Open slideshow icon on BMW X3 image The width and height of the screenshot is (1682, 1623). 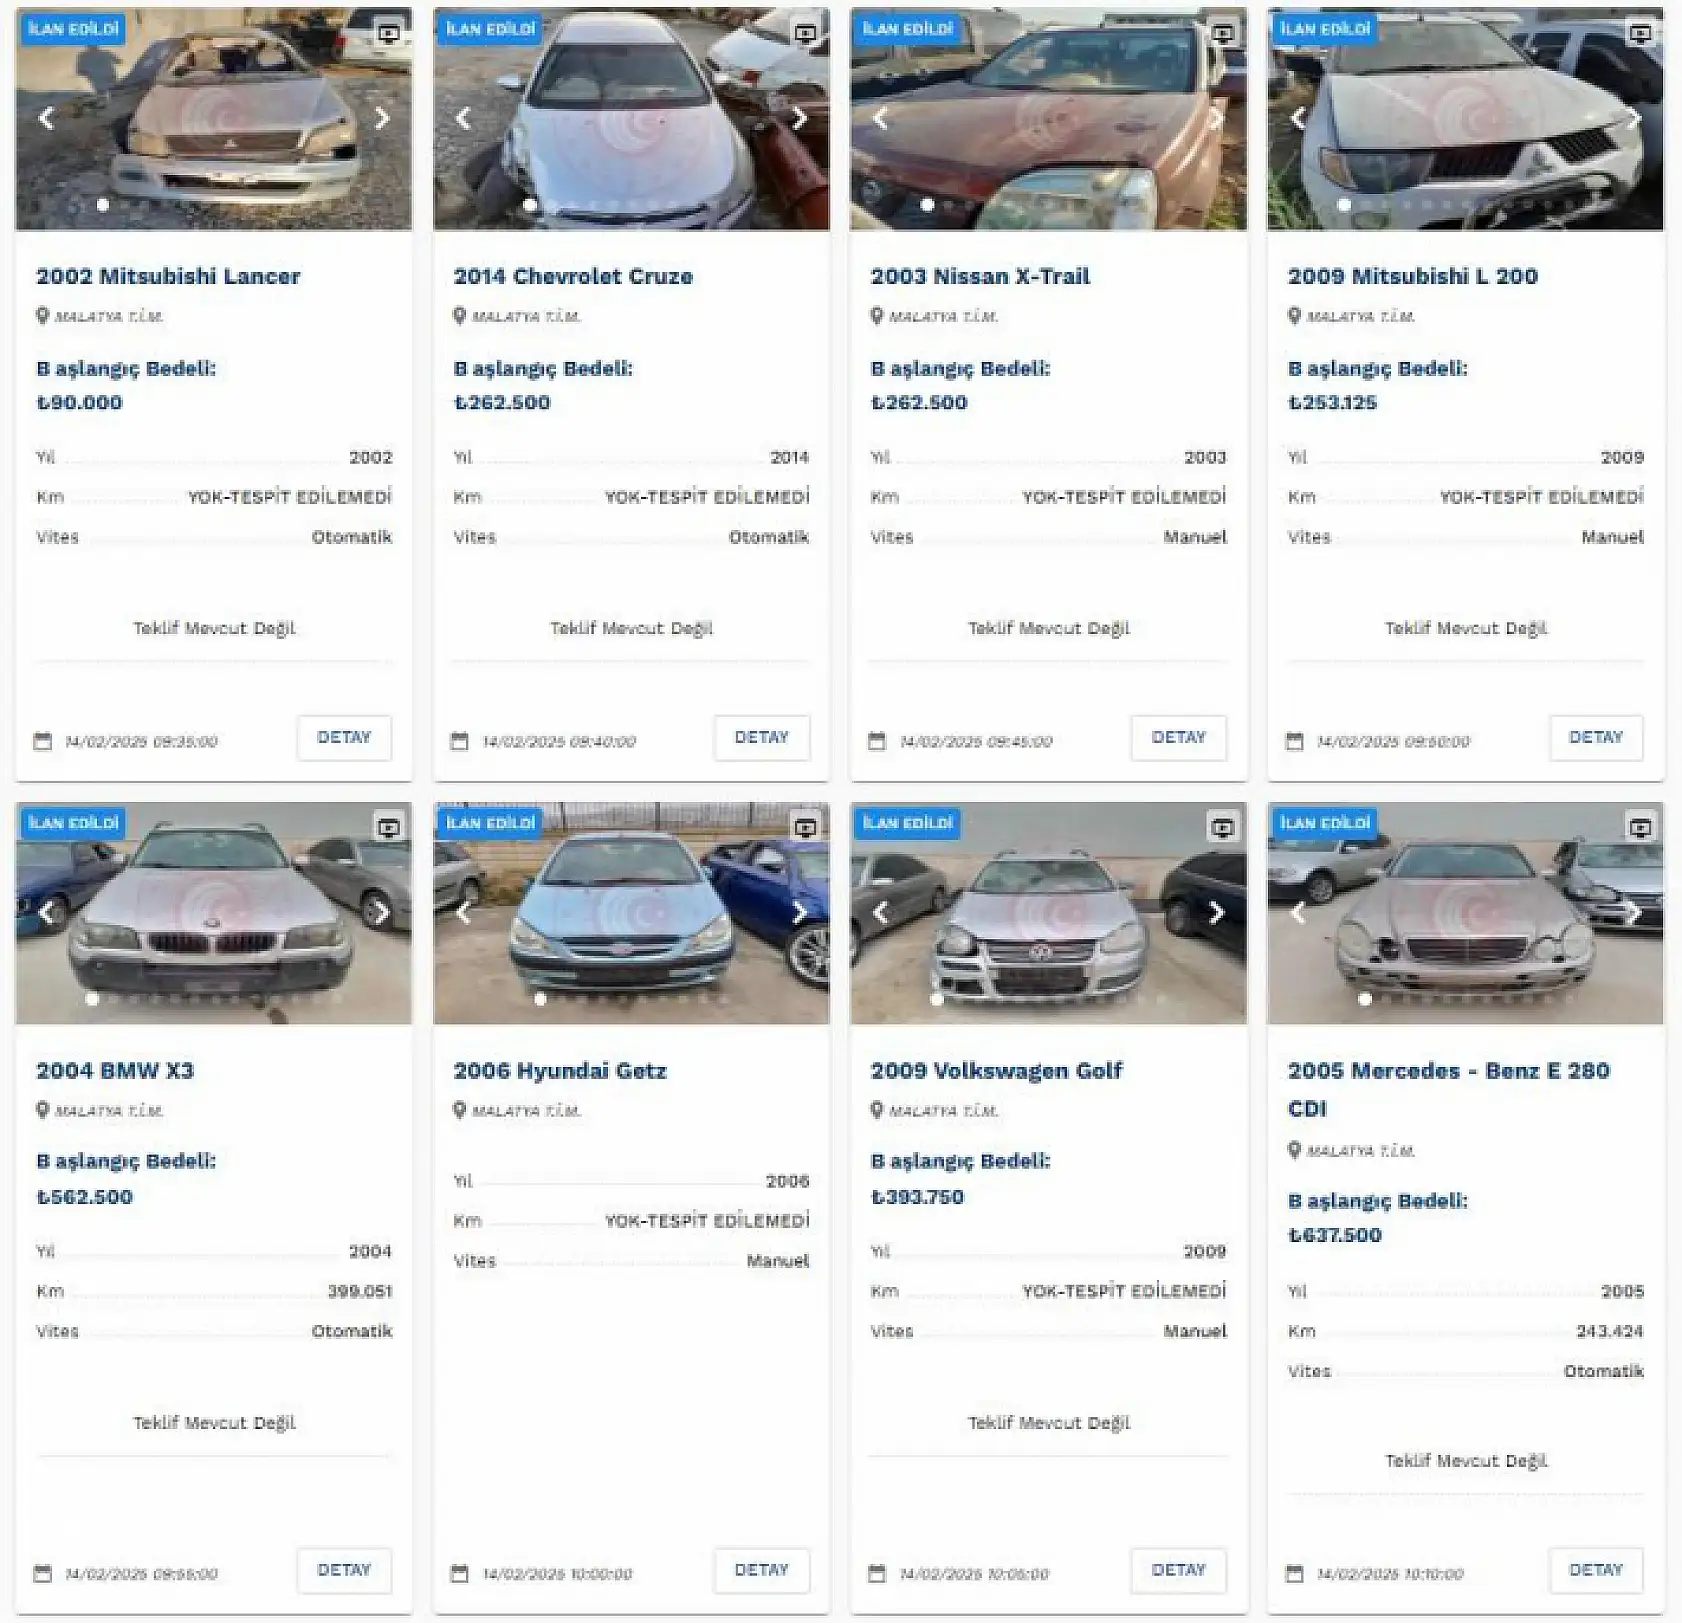tap(388, 827)
